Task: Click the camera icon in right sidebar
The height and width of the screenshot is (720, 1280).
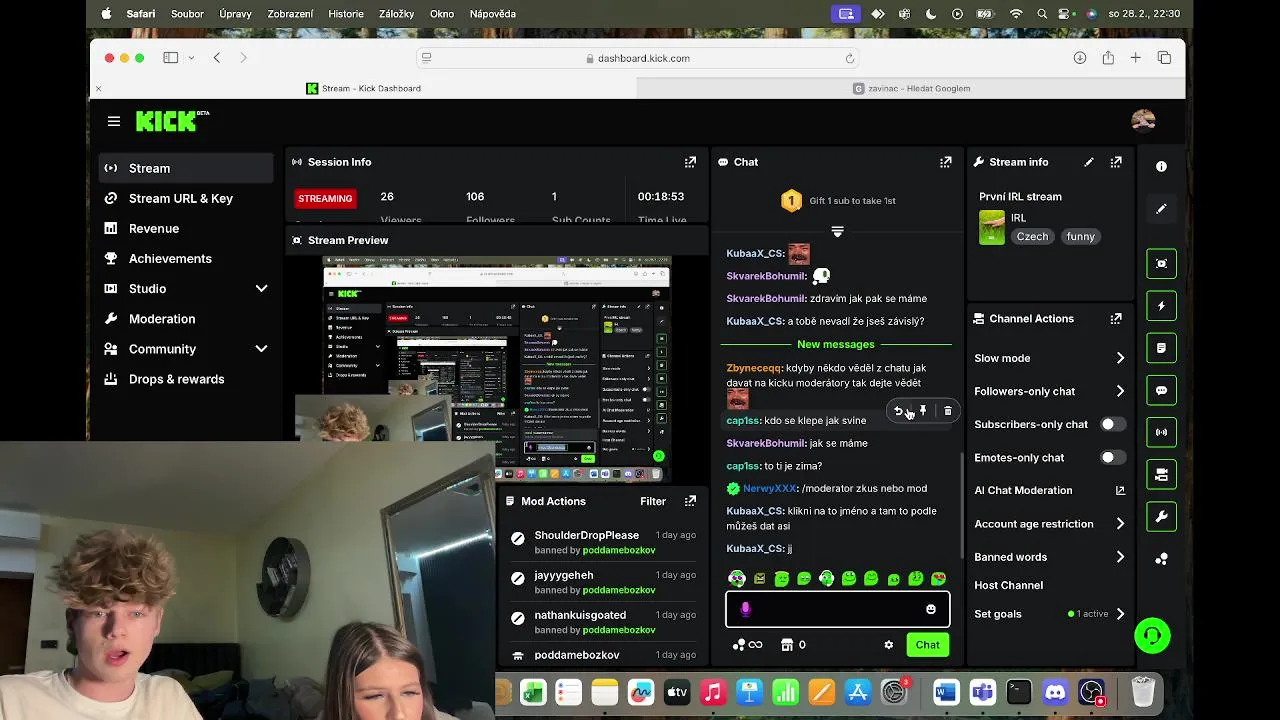Action: [1161, 475]
